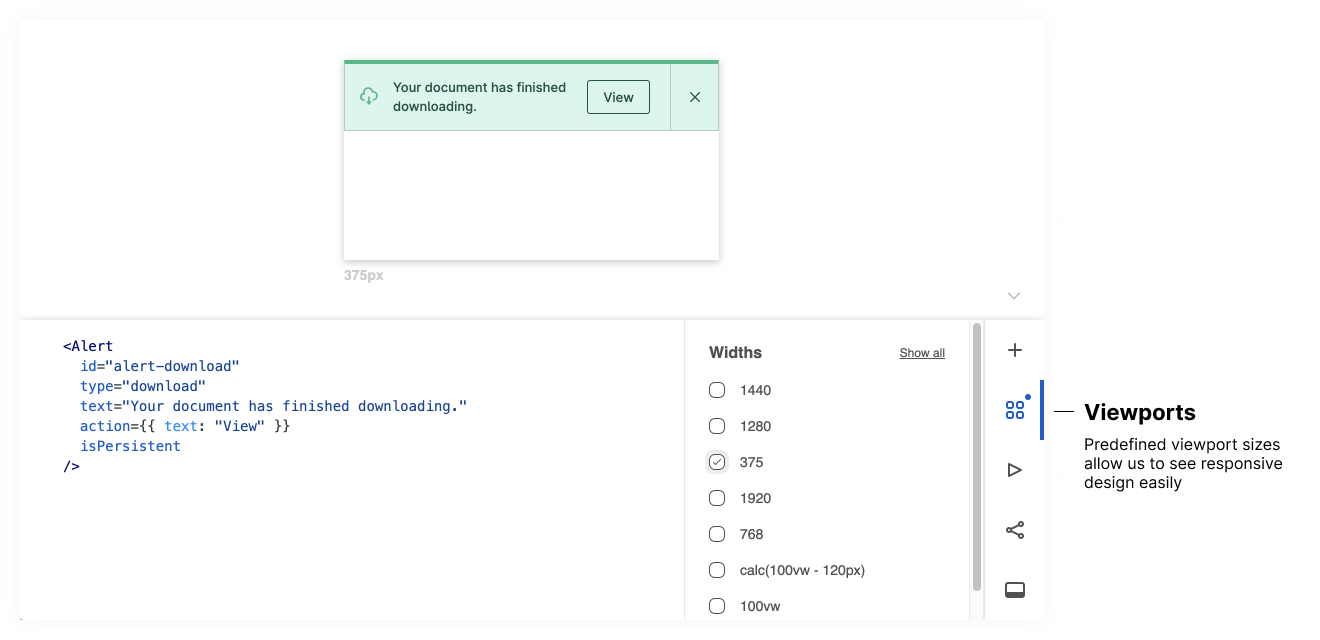Enable the 100vw width checkbox
Image resolution: width=1320 pixels, height=640 pixels.
tap(717, 606)
